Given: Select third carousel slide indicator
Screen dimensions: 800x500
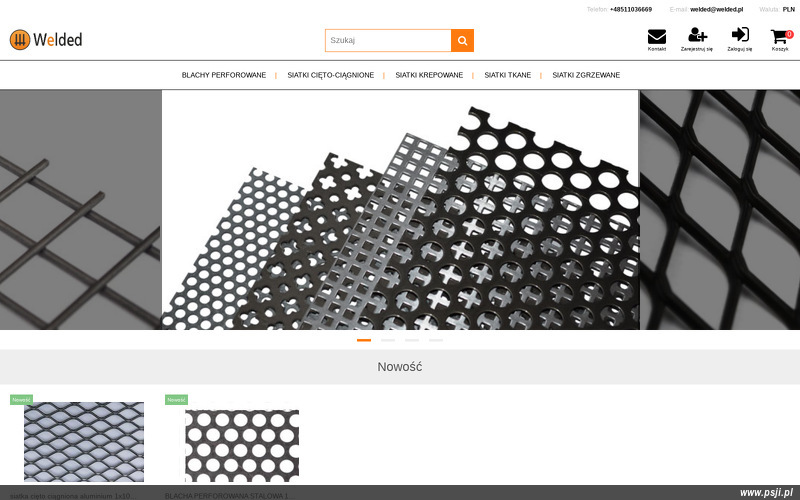Looking at the screenshot, I should coord(412,340).
